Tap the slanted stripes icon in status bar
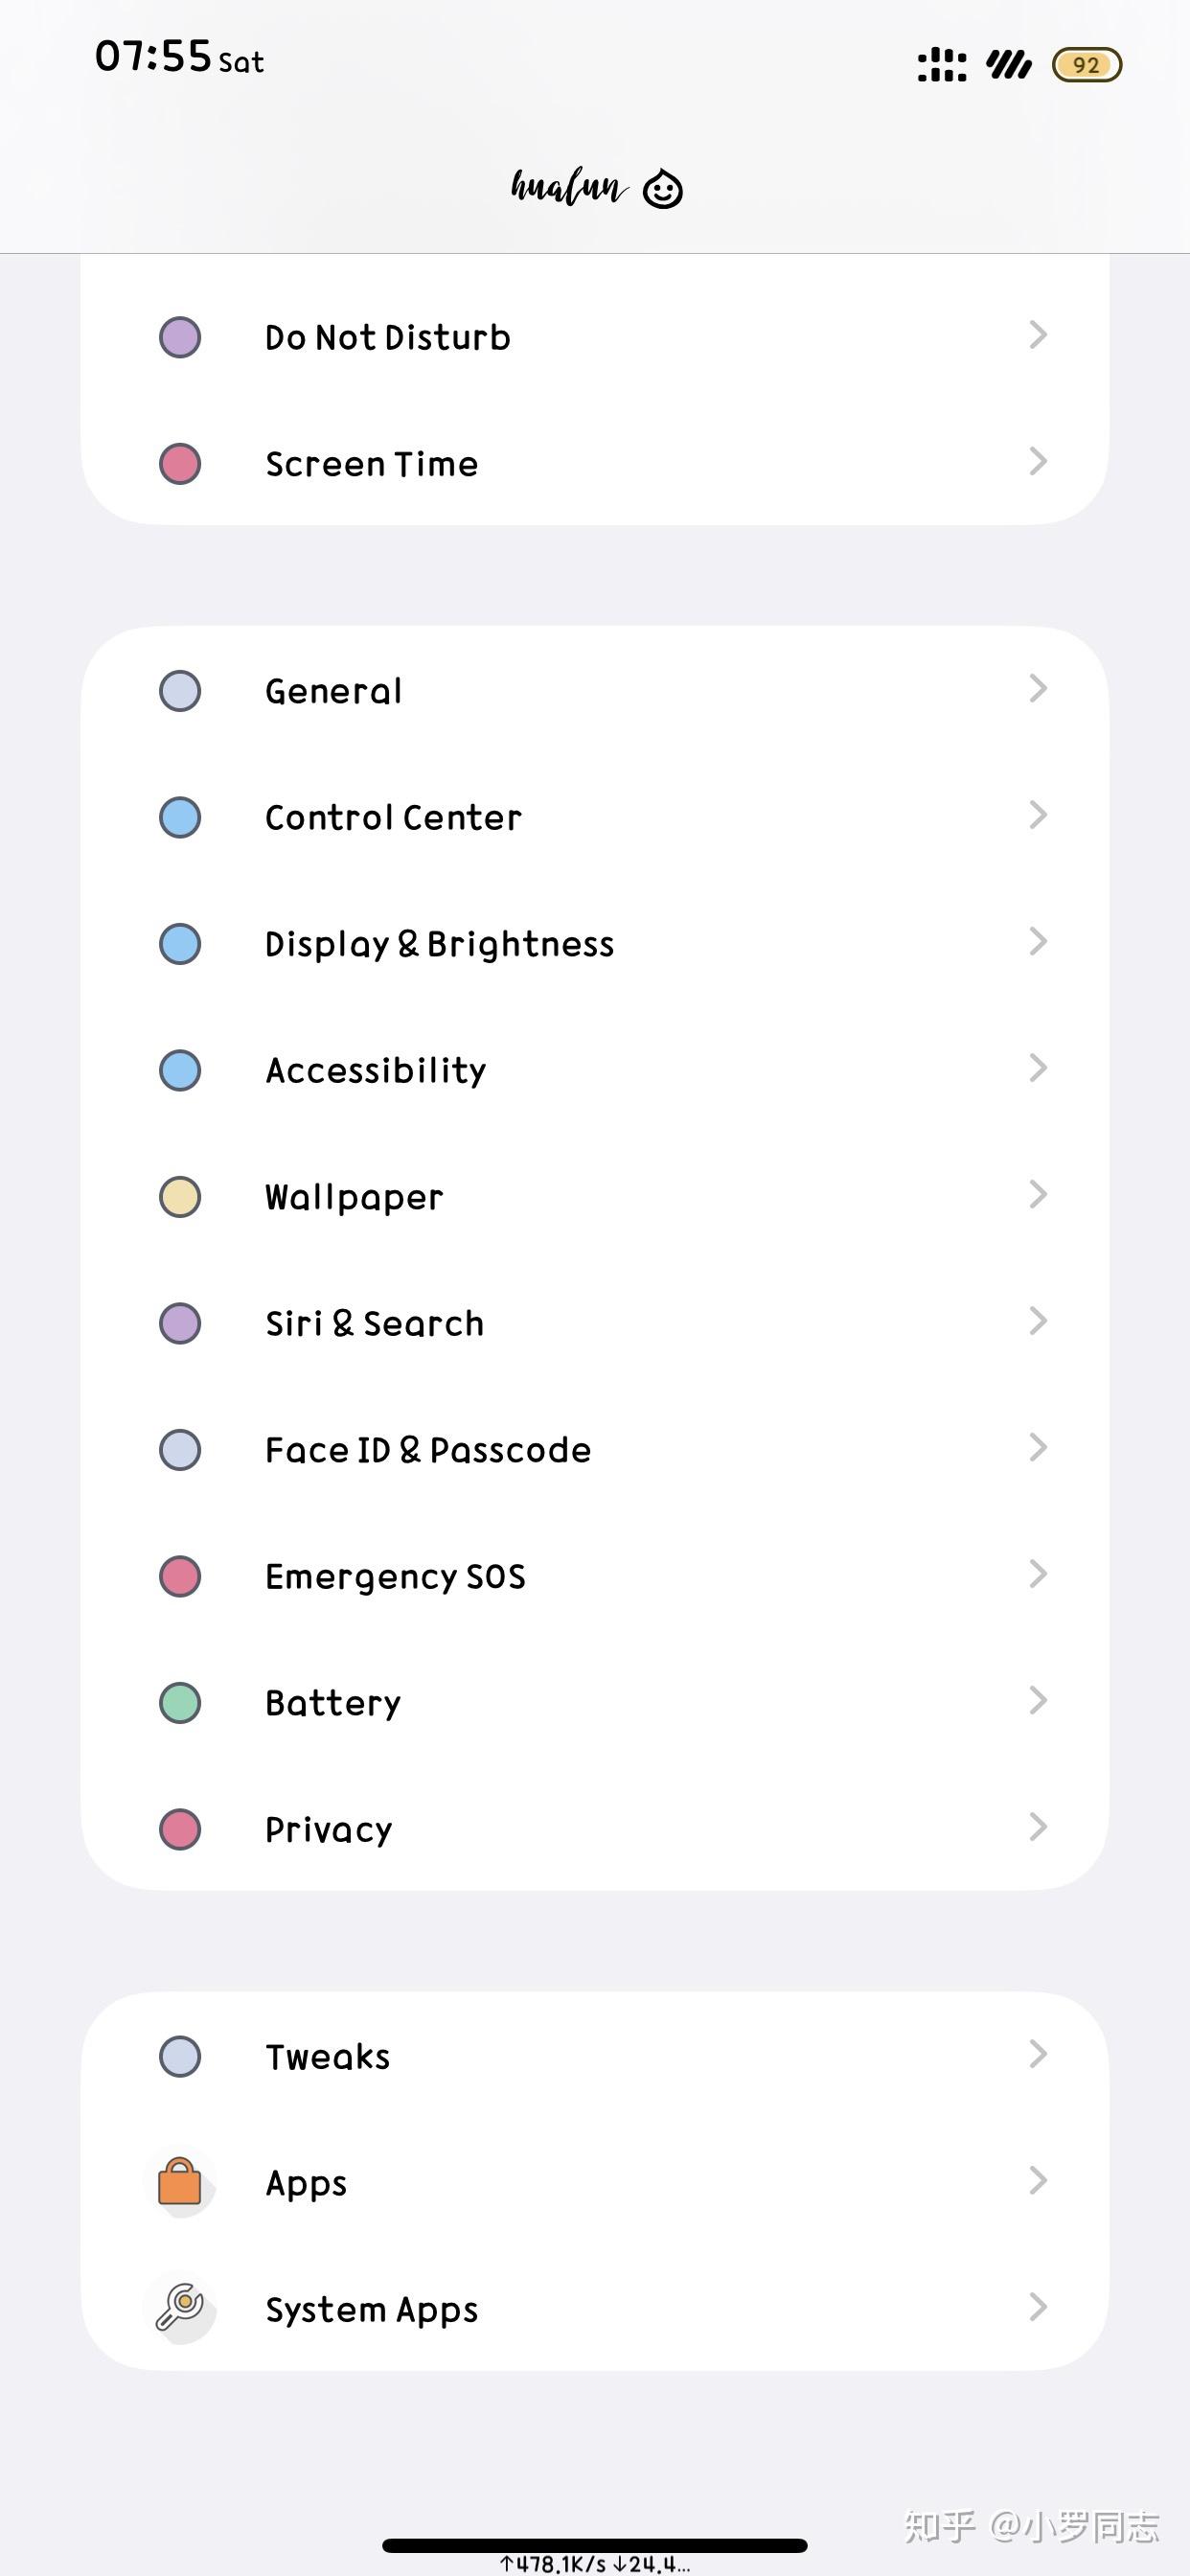The height and width of the screenshot is (2576, 1190). point(1009,65)
